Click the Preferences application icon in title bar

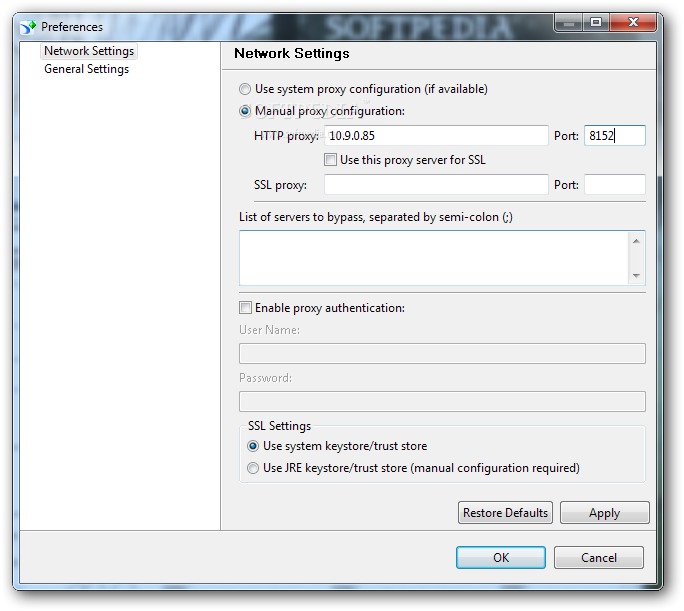tap(28, 27)
